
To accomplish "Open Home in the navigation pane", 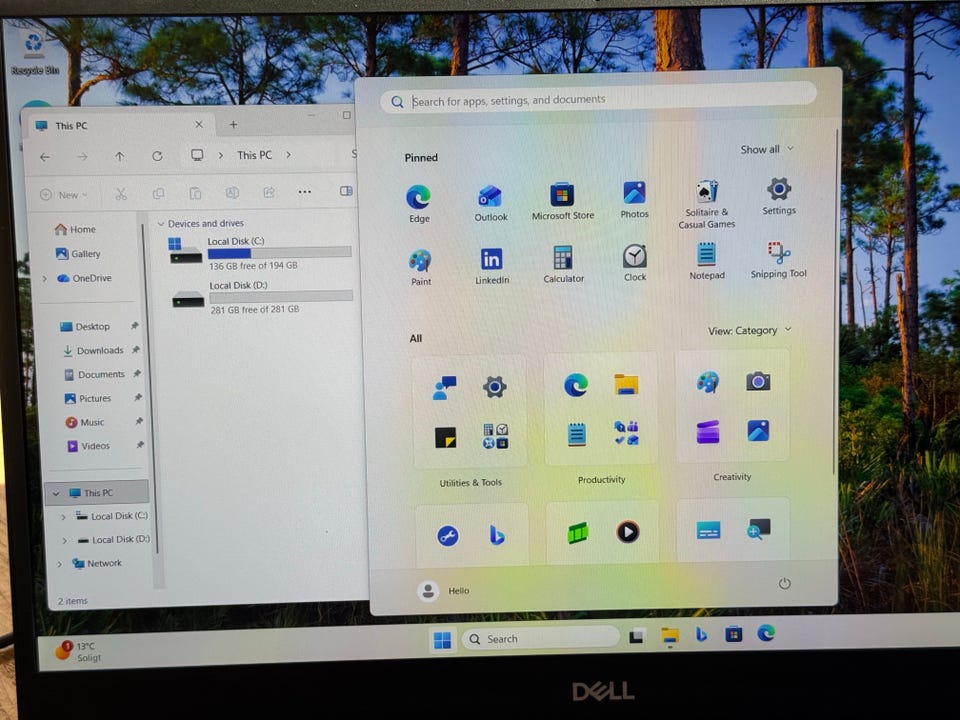I will [x=75, y=229].
